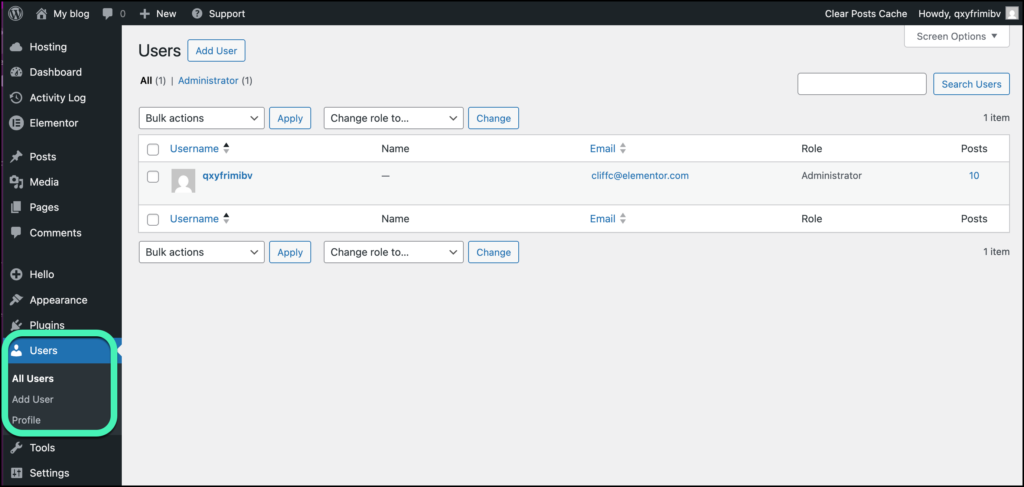1024x487 pixels.
Task: Open Add User submenu item
Action: [x=33, y=399]
